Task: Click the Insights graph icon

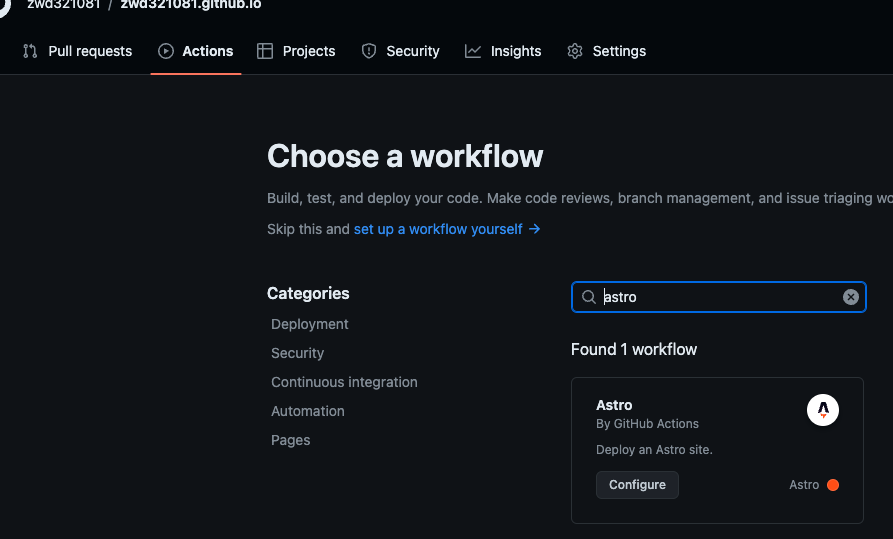Action: [x=473, y=51]
